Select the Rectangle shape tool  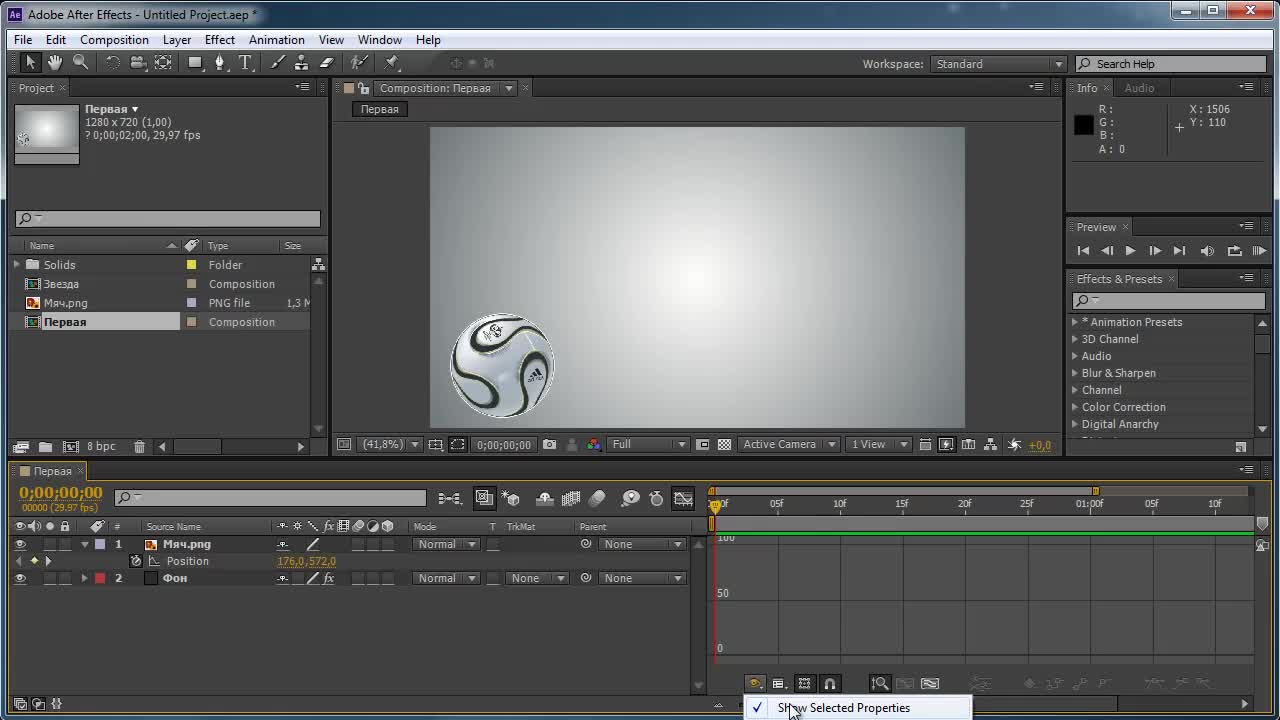coord(196,63)
